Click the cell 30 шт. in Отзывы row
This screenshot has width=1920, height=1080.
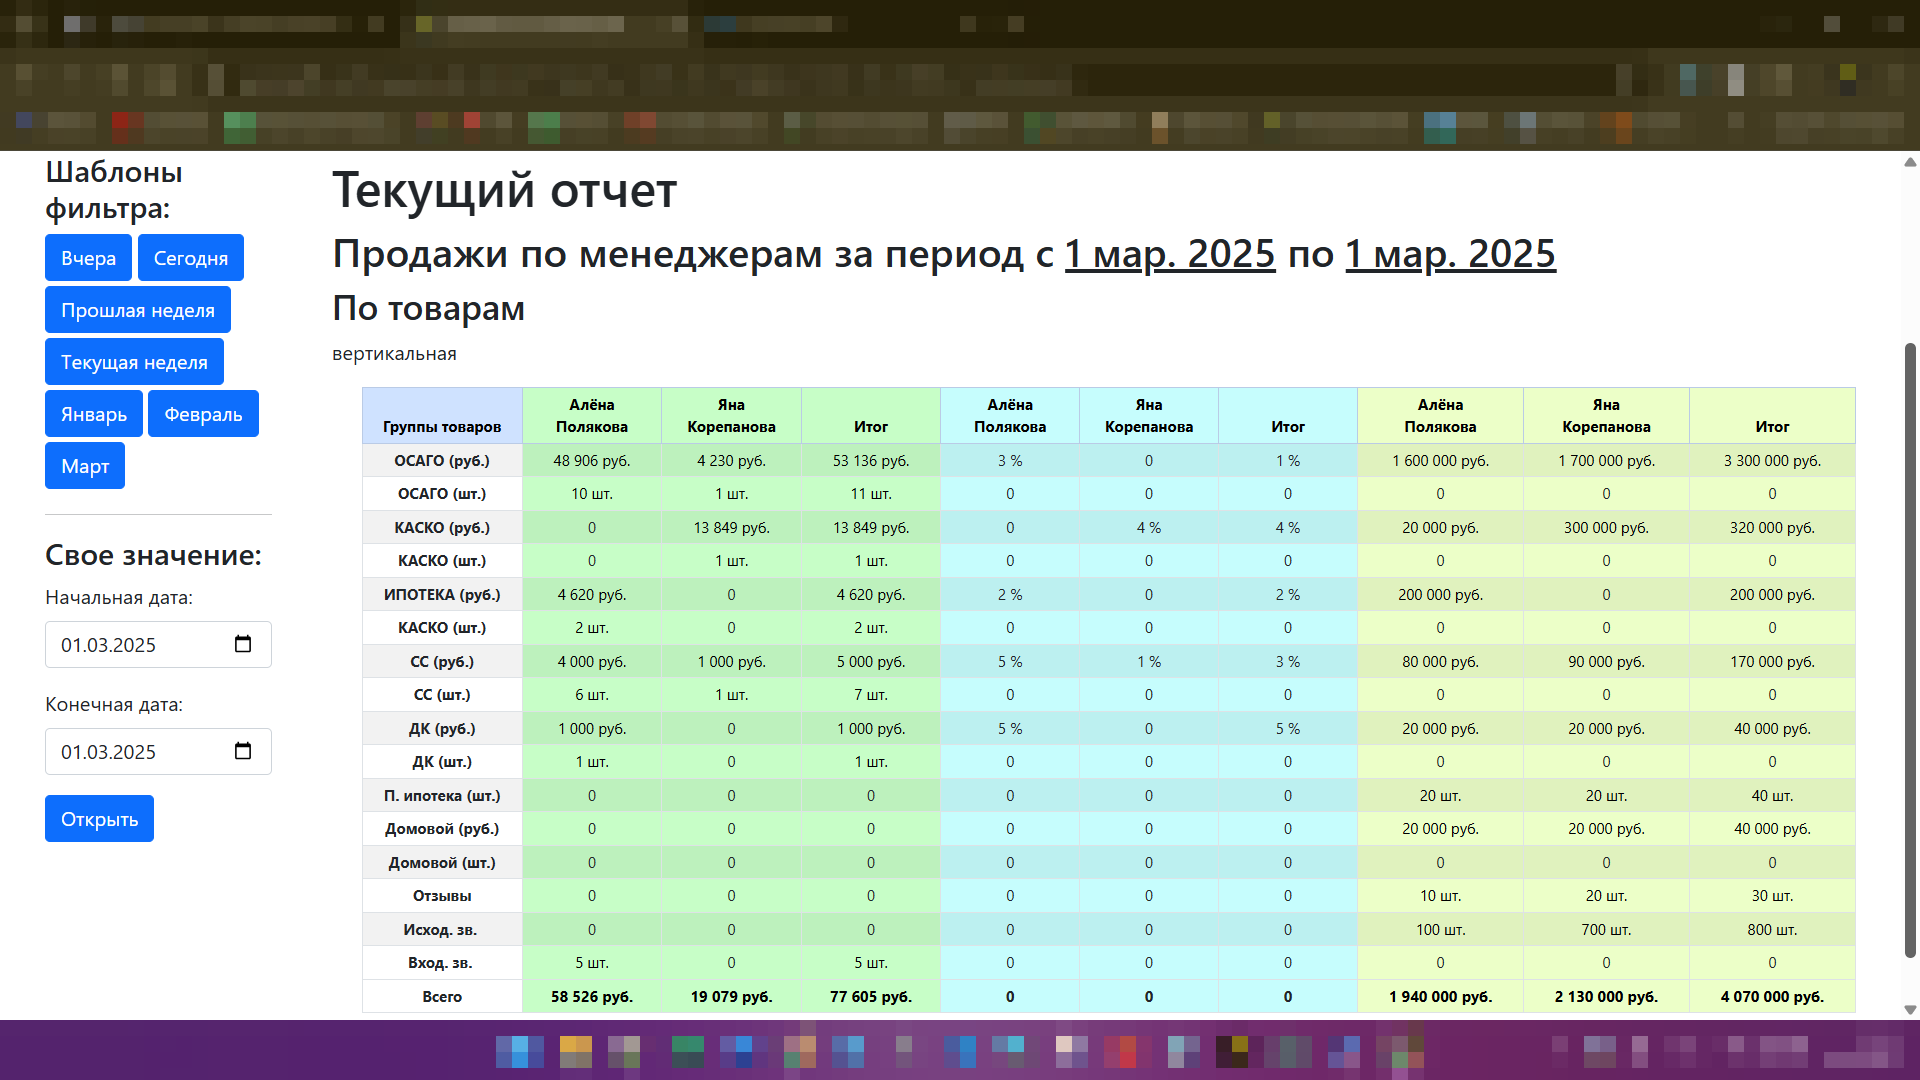tap(1772, 896)
